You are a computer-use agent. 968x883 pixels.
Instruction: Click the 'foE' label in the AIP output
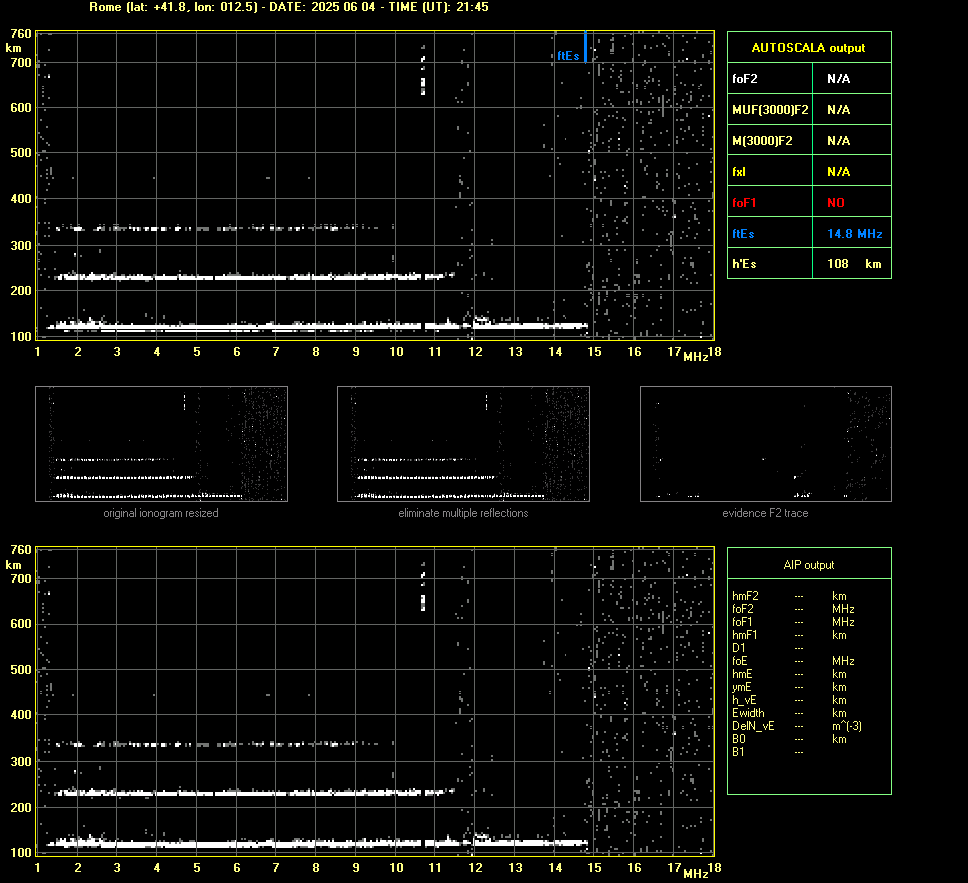click(741, 661)
